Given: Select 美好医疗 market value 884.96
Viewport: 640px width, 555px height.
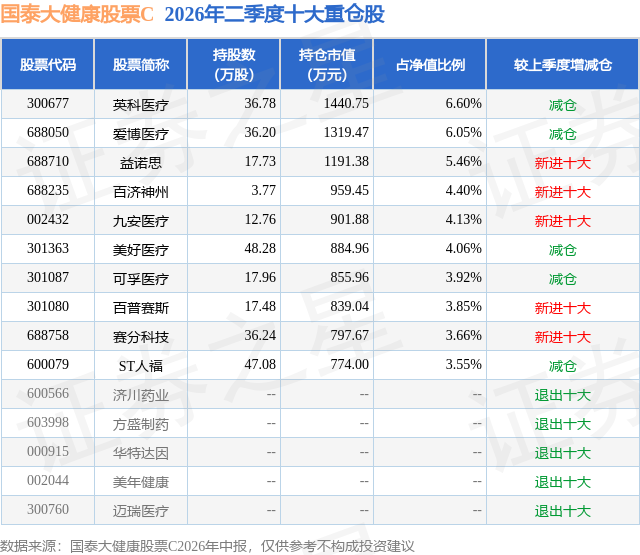Looking at the screenshot, I should click(349, 249).
